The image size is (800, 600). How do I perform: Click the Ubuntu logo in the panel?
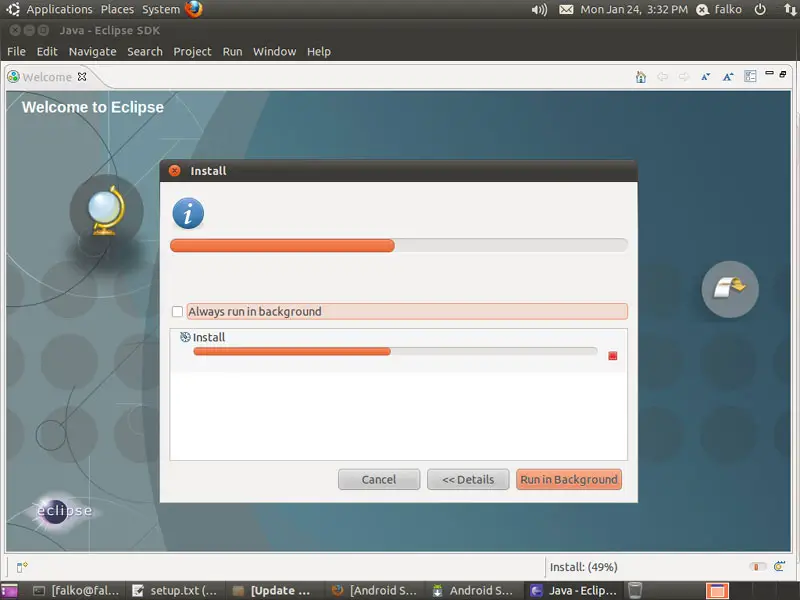point(13,9)
